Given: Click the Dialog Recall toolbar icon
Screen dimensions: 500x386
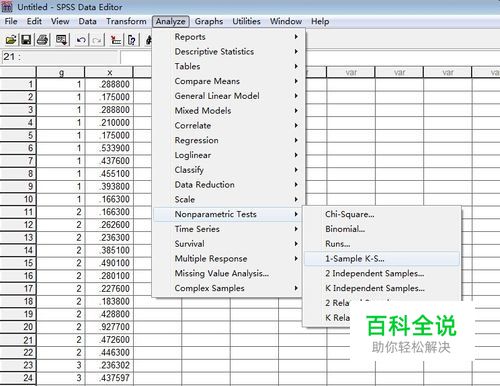Looking at the screenshot, I should 62,40.
